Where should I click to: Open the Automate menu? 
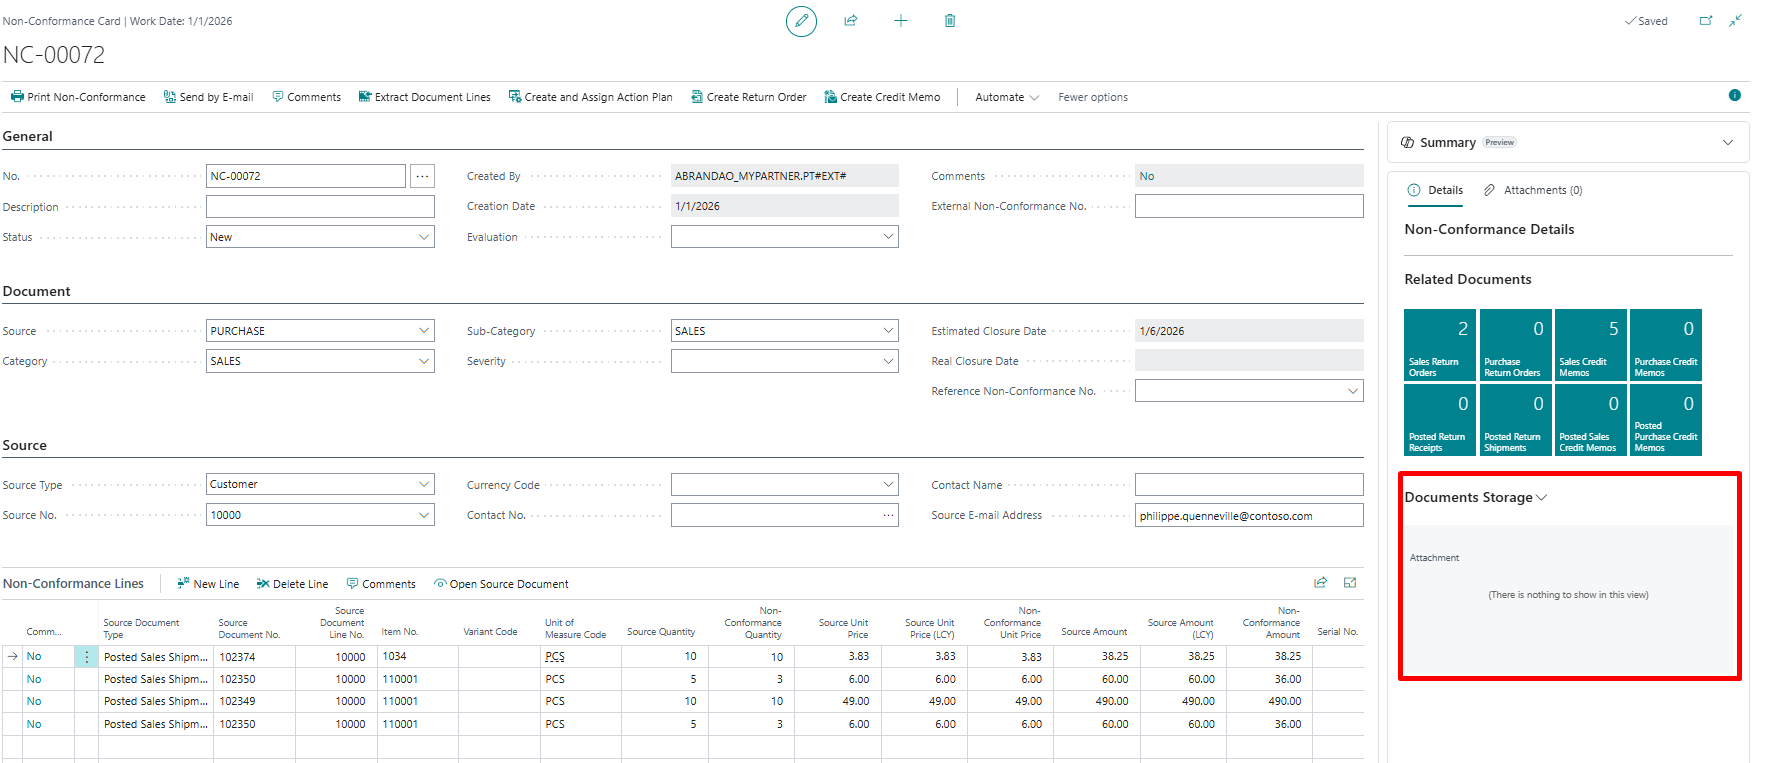click(x=1006, y=97)
